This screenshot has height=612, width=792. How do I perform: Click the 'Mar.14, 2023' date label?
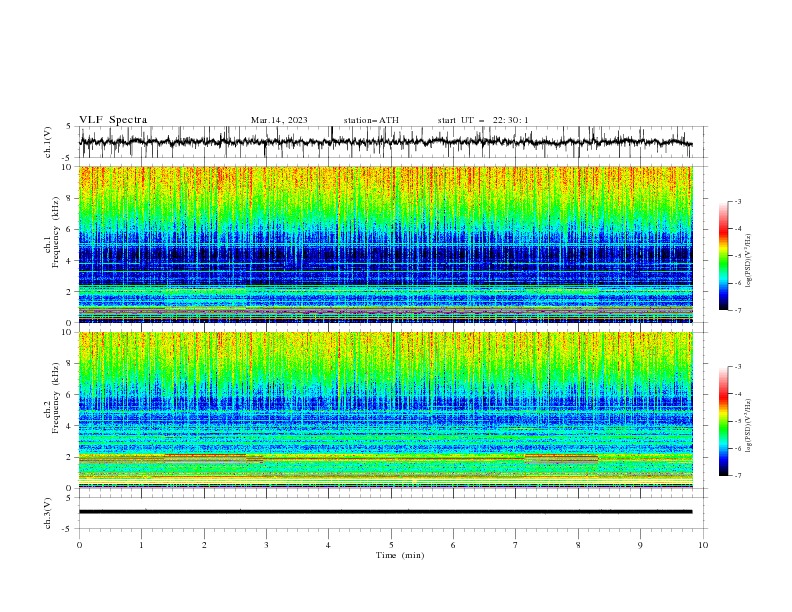279,120
